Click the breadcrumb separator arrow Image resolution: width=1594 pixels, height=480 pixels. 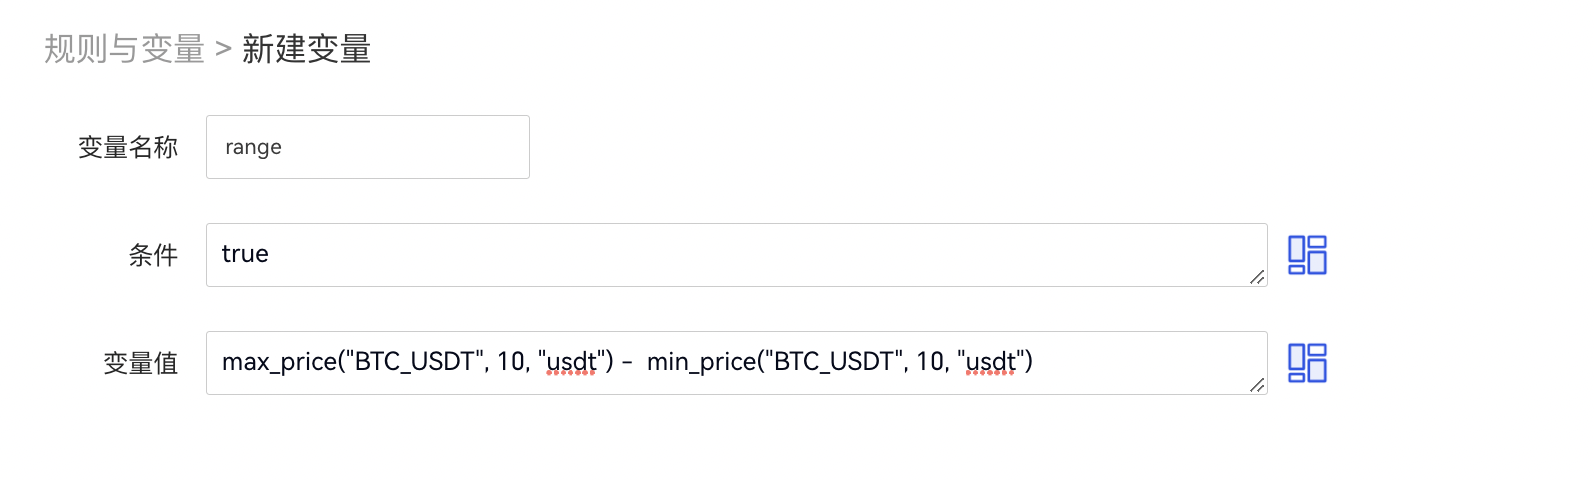(223, 49)
